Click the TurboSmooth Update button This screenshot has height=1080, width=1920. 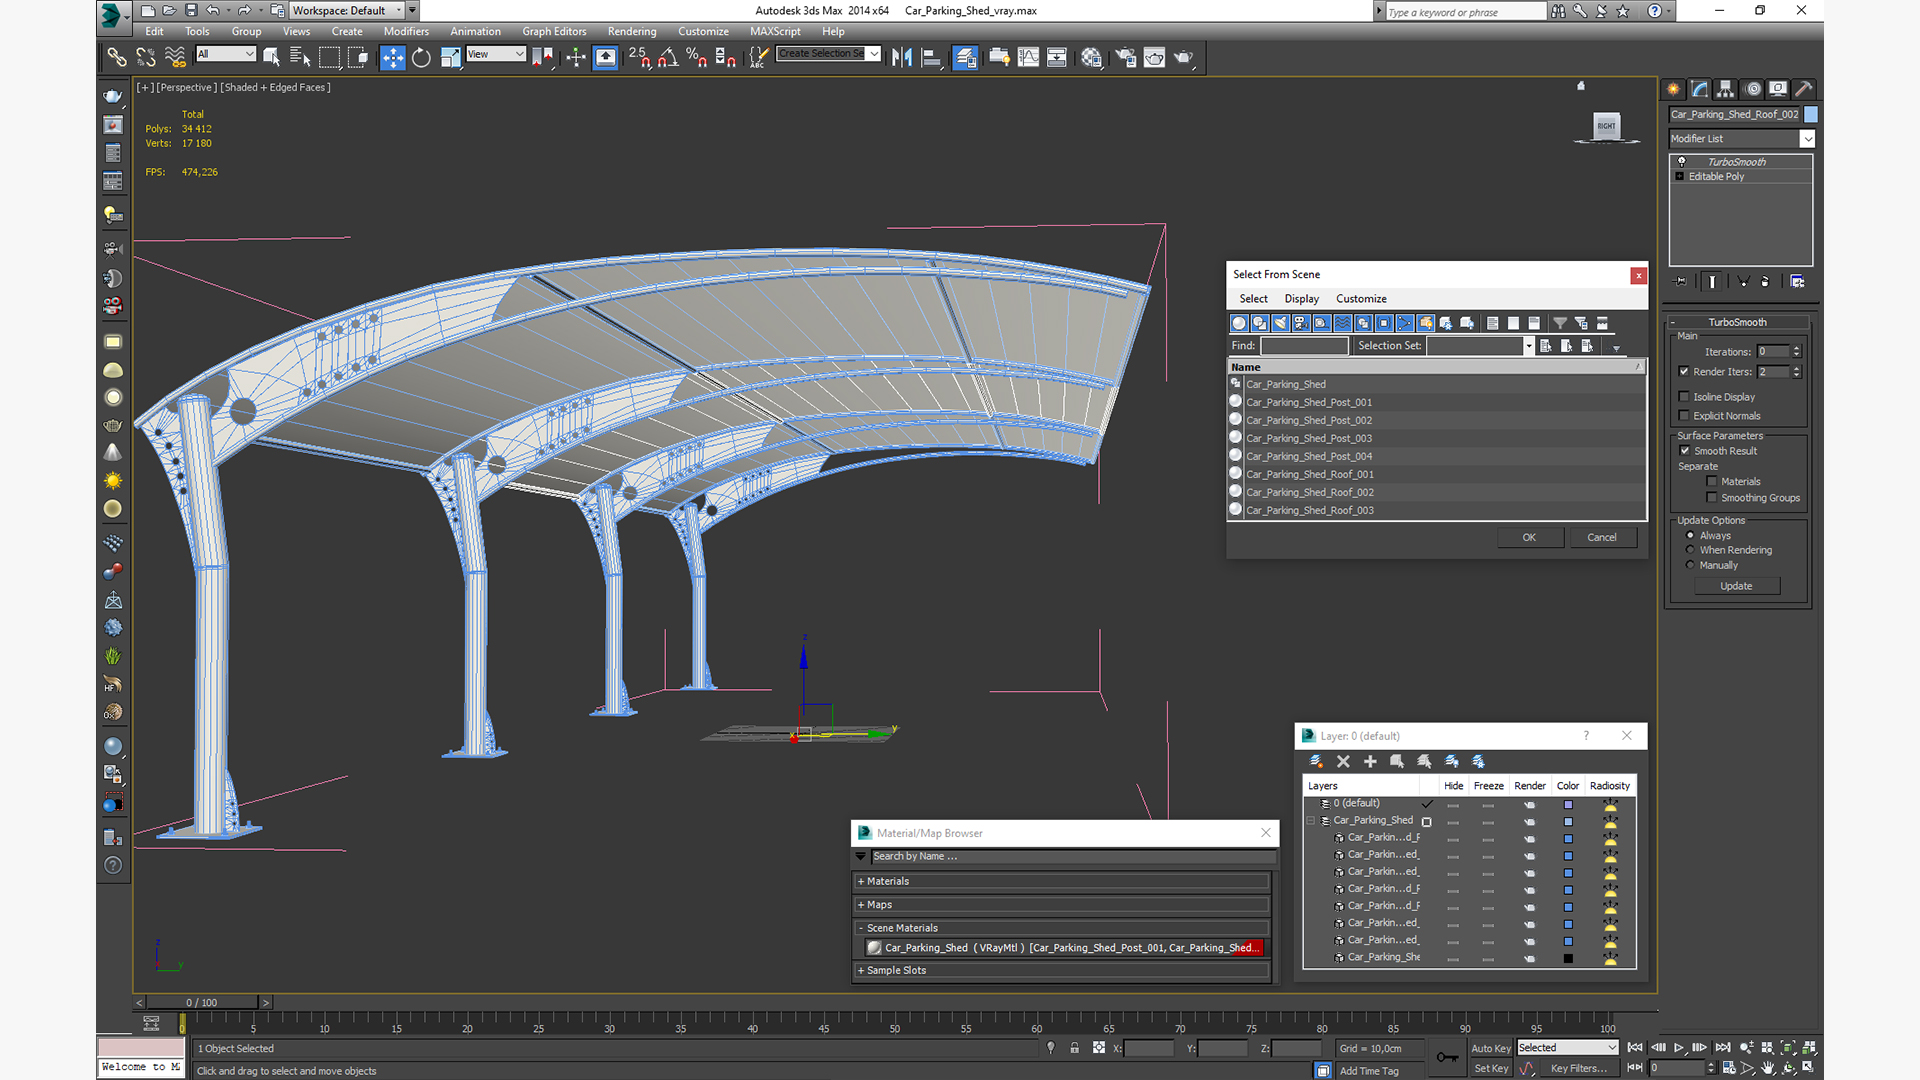coord(1736,586)
